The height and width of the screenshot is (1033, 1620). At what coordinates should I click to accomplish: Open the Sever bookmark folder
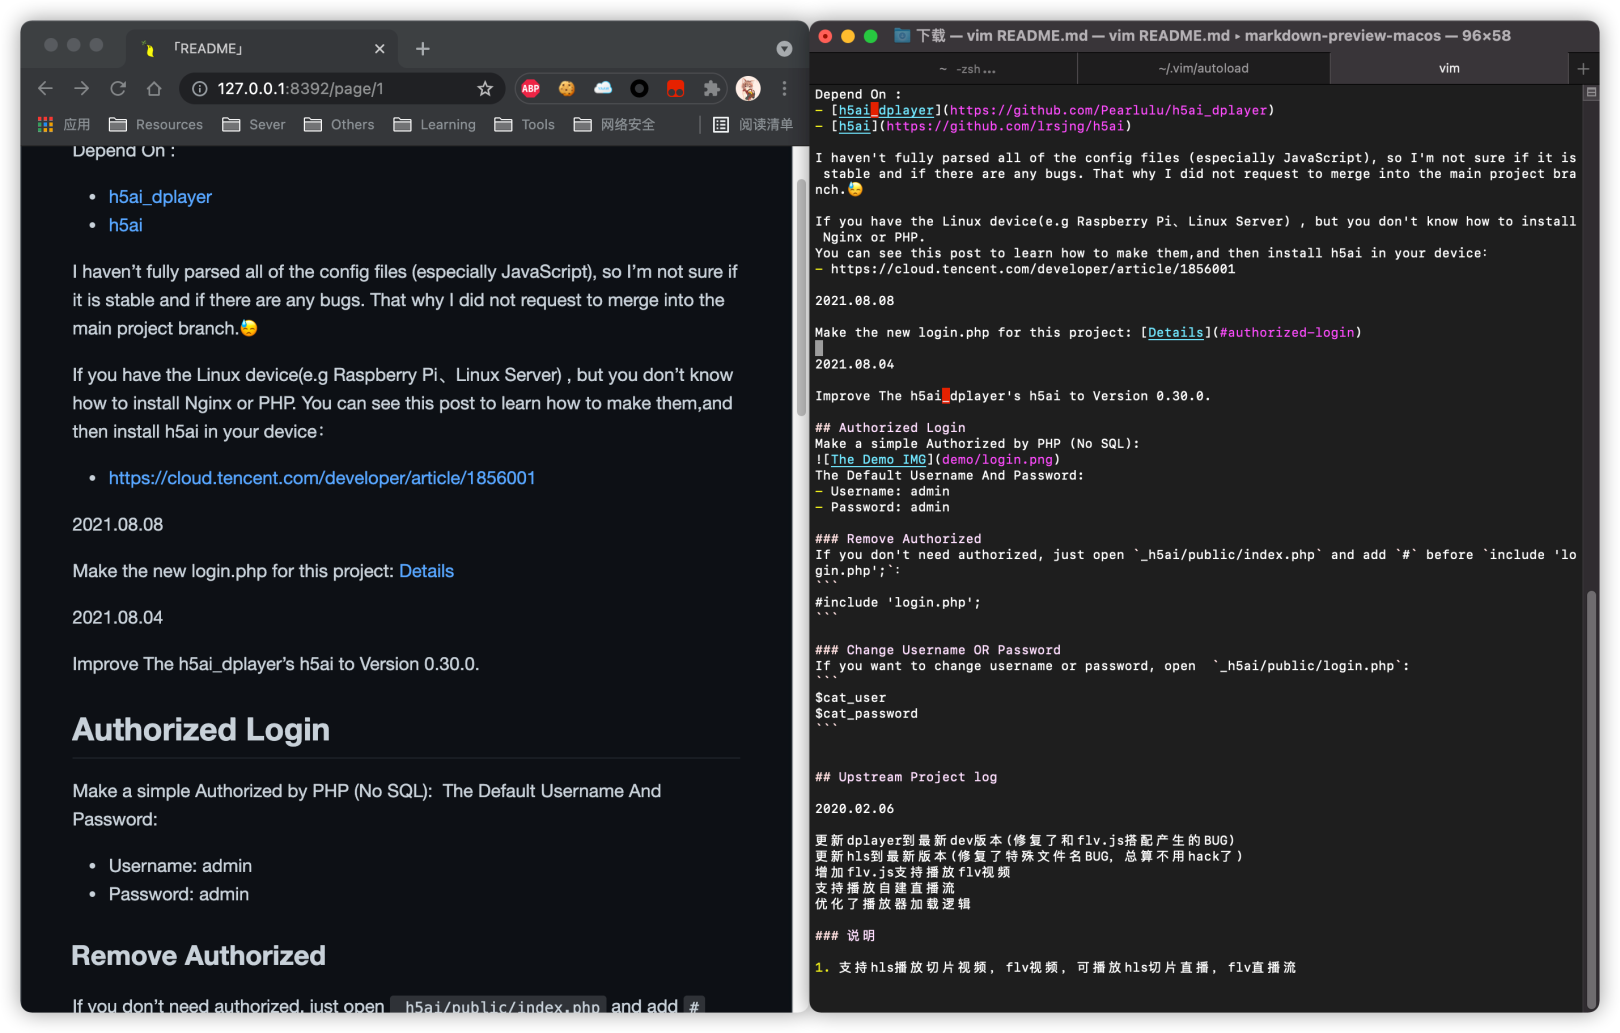coord(254,124)
